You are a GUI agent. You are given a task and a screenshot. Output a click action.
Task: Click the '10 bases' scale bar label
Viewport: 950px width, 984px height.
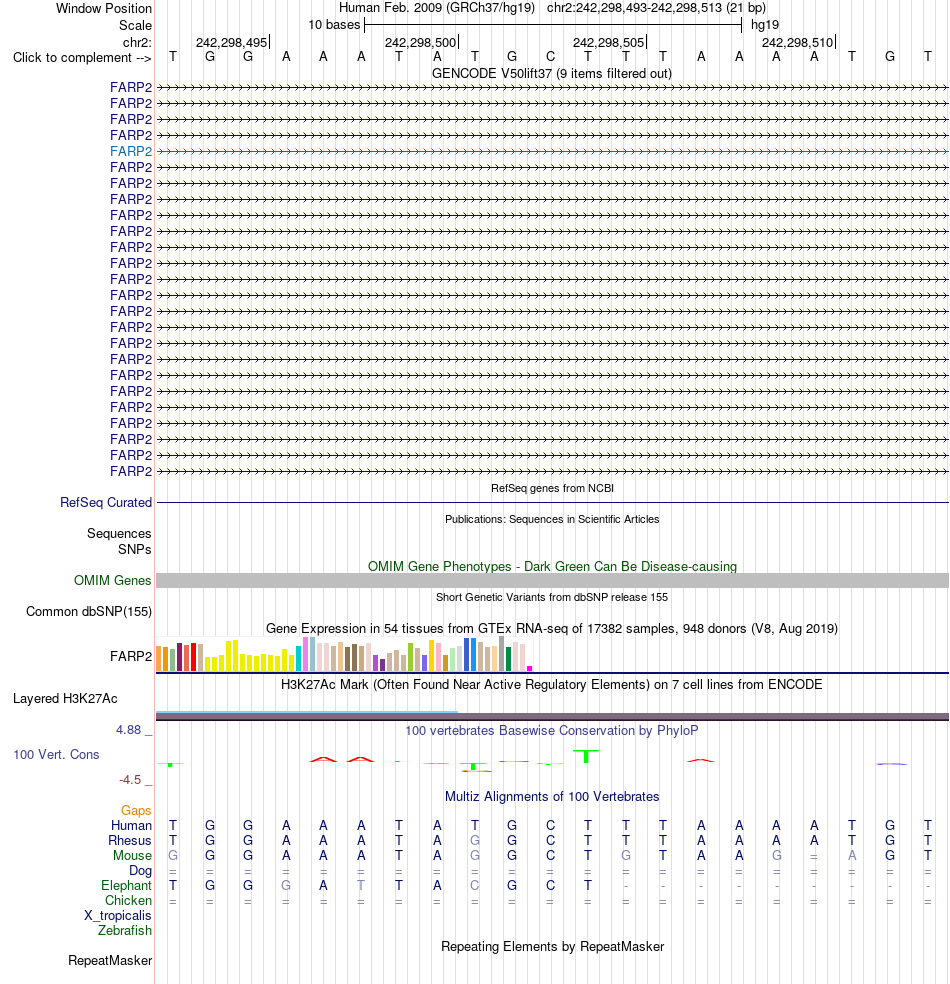point(334,25)
